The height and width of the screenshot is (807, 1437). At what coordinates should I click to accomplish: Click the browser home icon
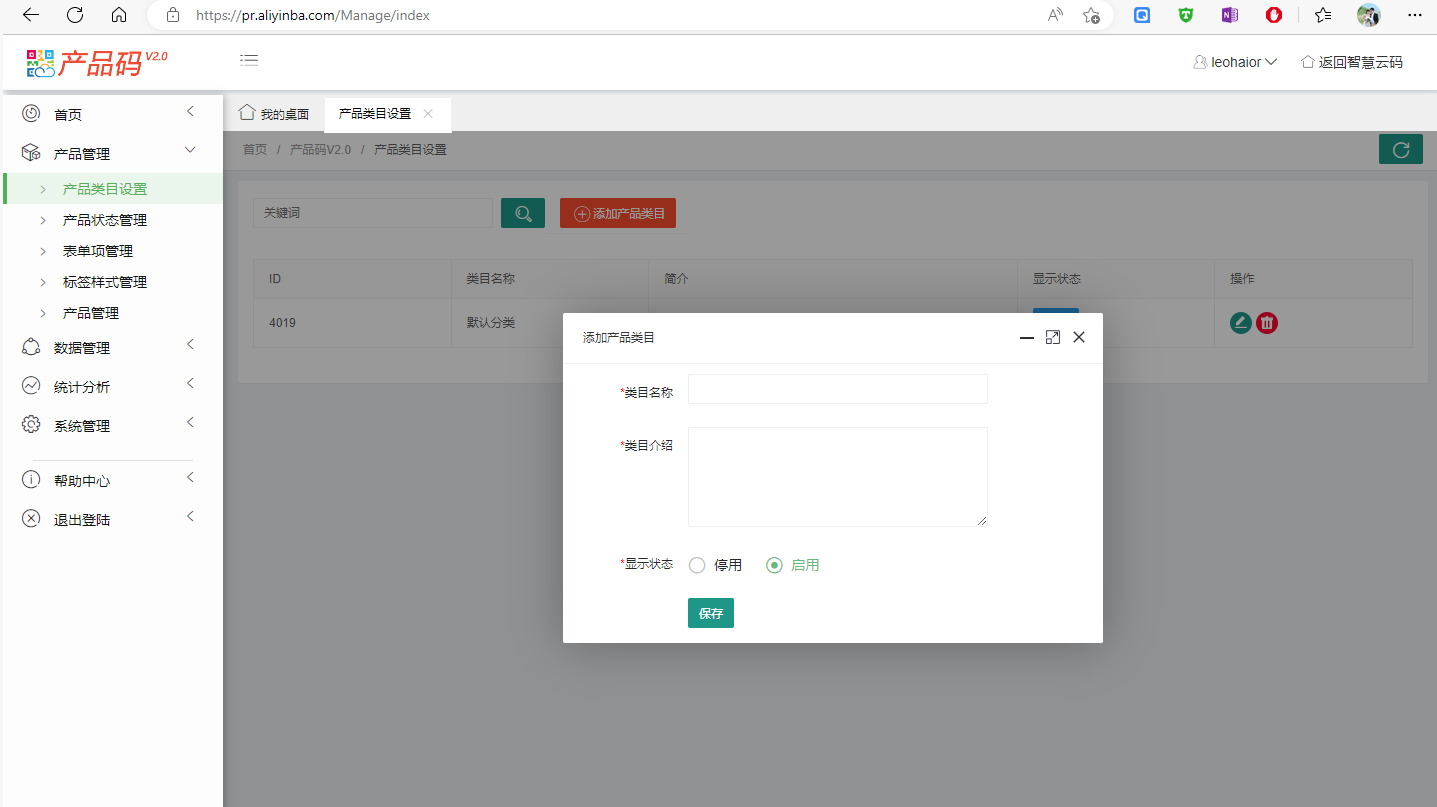tap(119, 15)
